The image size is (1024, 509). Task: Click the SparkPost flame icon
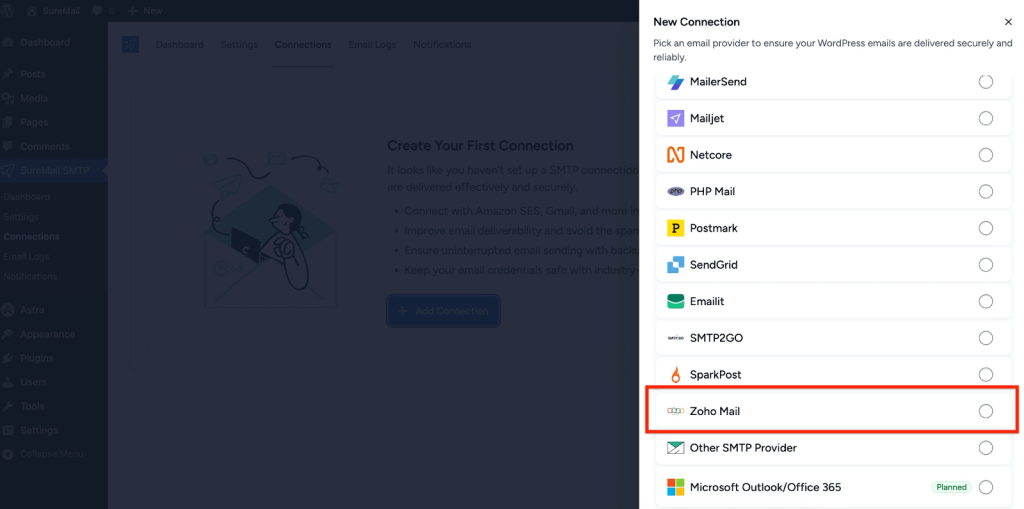pyautogui.click(x=675, y=374)
